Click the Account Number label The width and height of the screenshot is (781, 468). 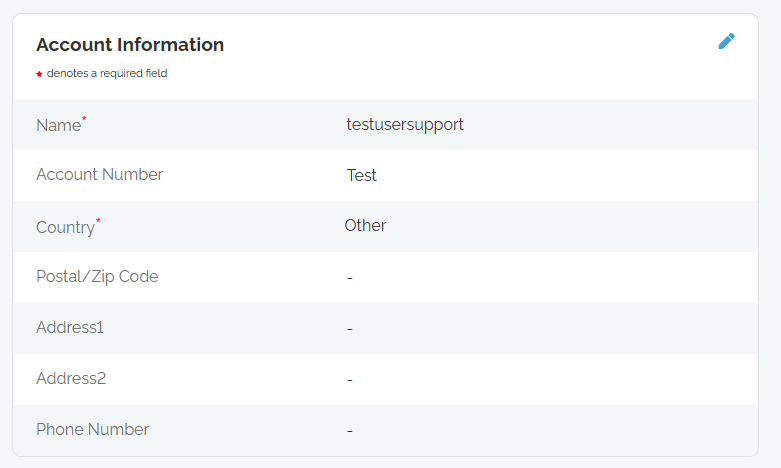(x=100, y=175)
